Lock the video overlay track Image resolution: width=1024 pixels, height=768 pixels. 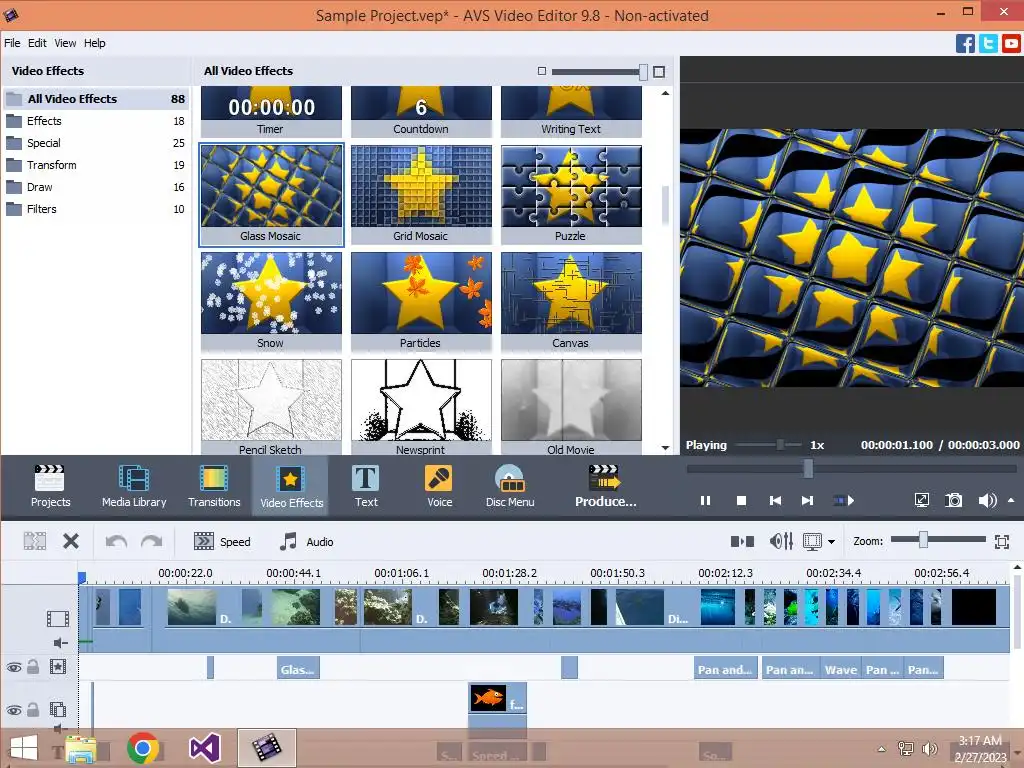[x=33, y=709]
